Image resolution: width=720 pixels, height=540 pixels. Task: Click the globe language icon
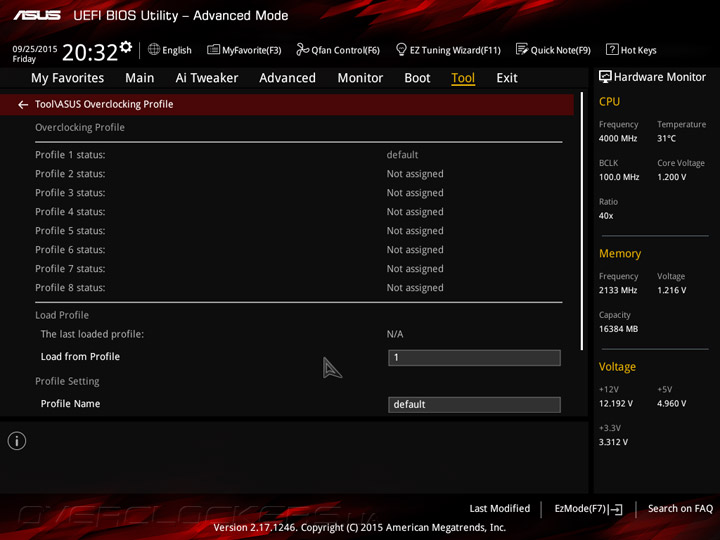154,49
